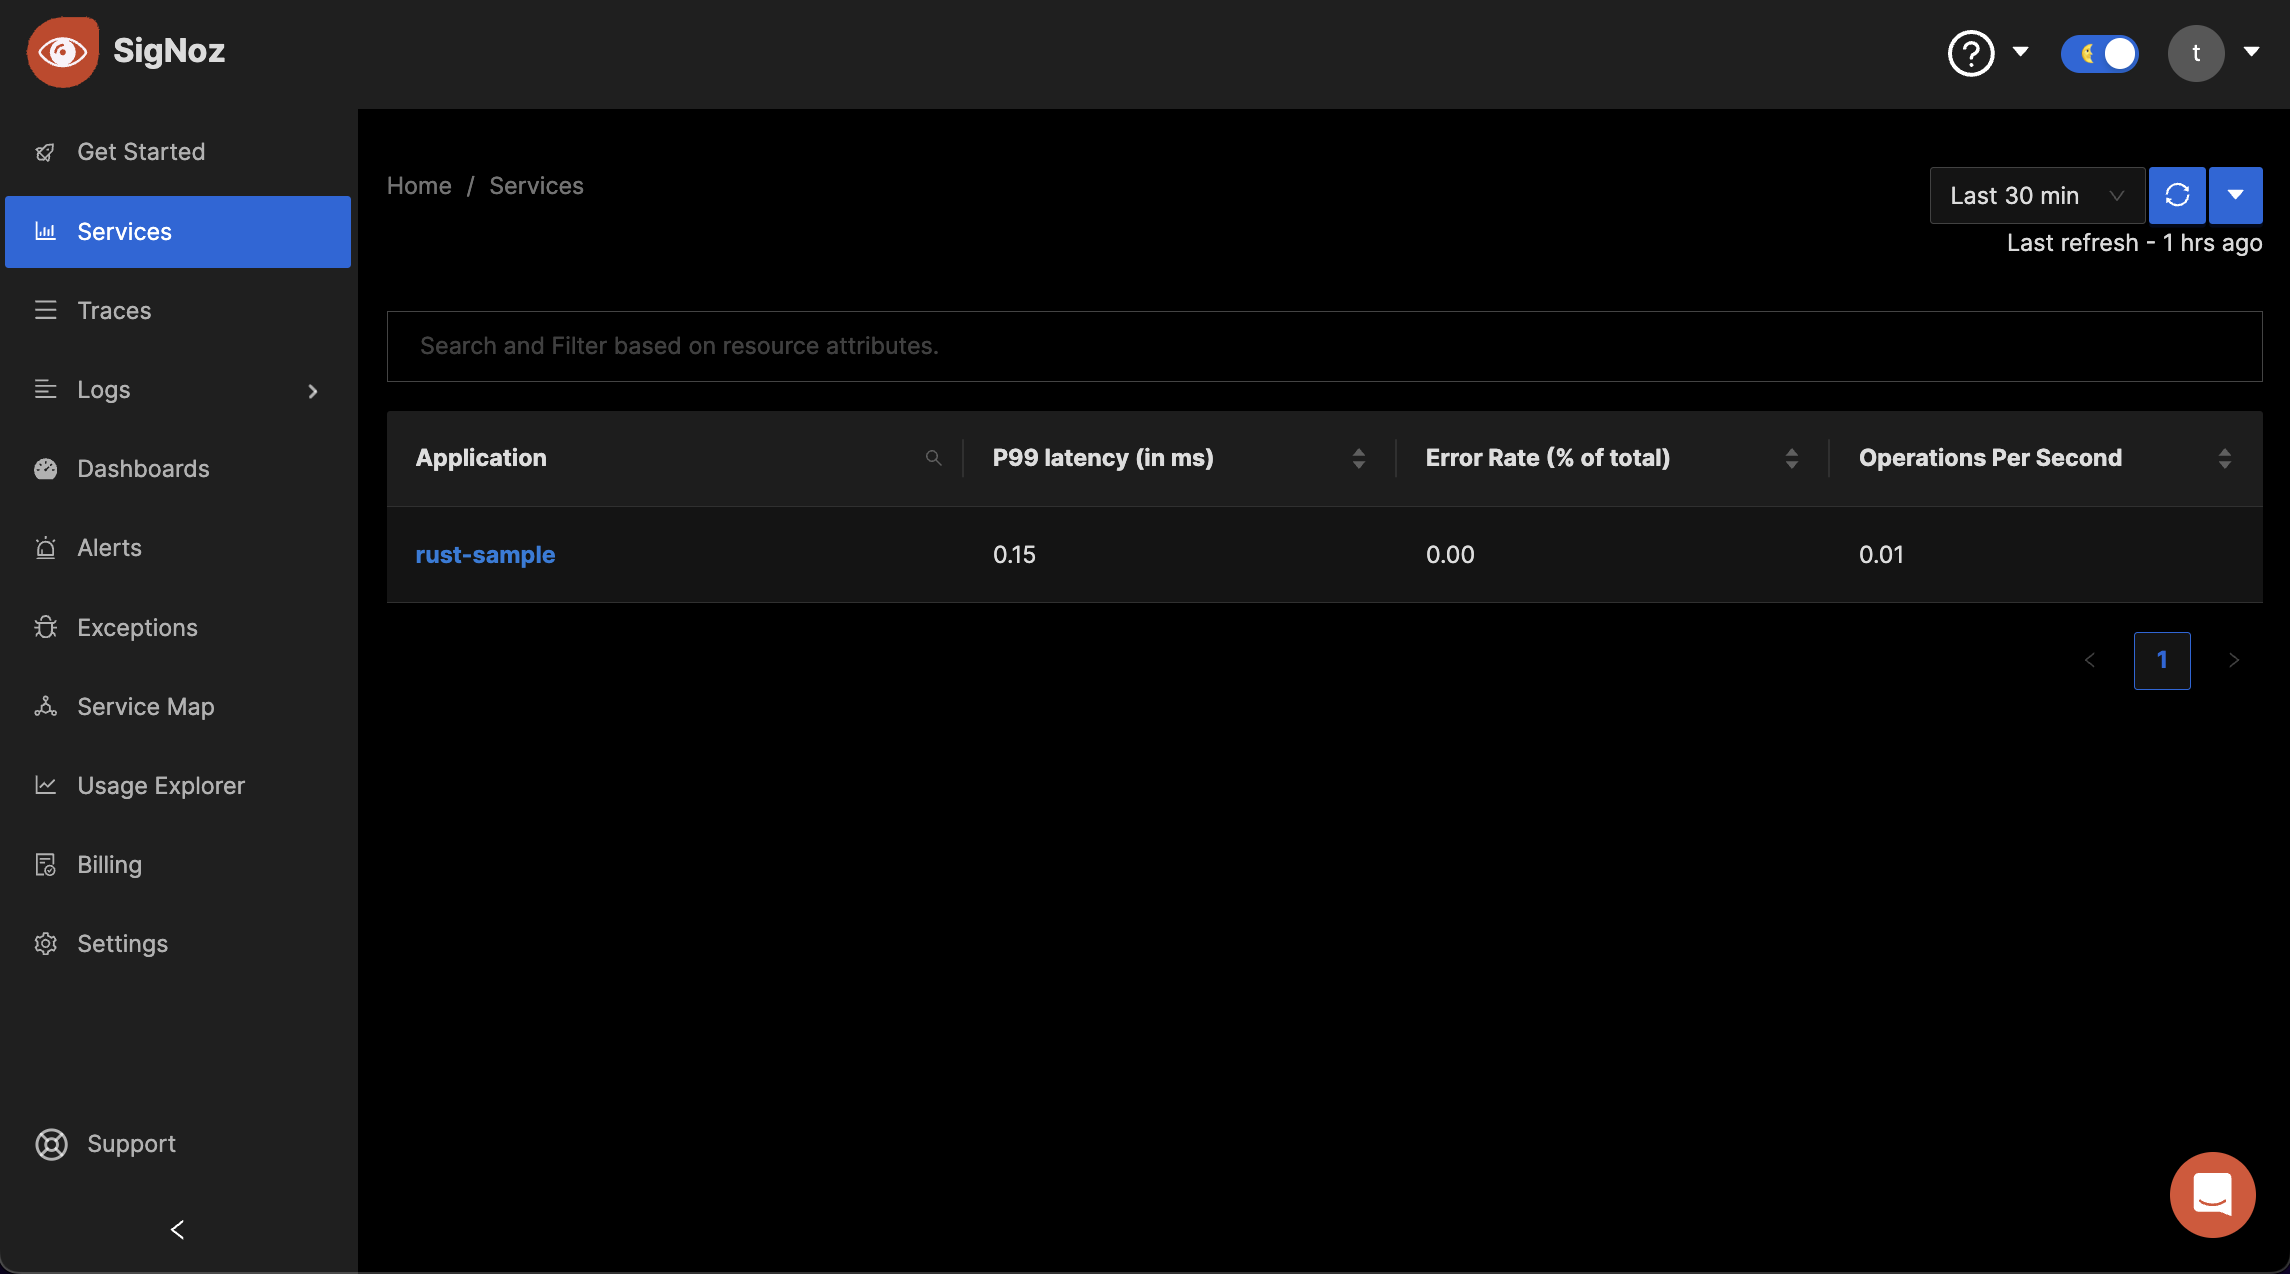The image size is (2290, 1274).
Task: Search the Application column
Action: click(933, 458)
